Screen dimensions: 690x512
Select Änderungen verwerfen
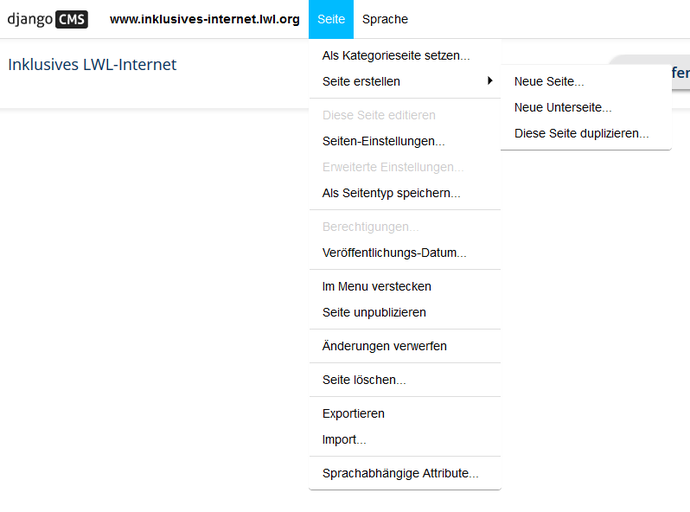[405, 346]
